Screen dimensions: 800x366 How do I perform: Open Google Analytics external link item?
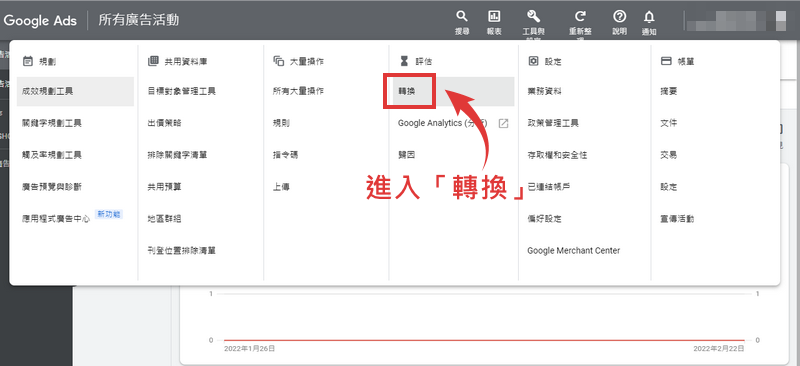(453, 123)
